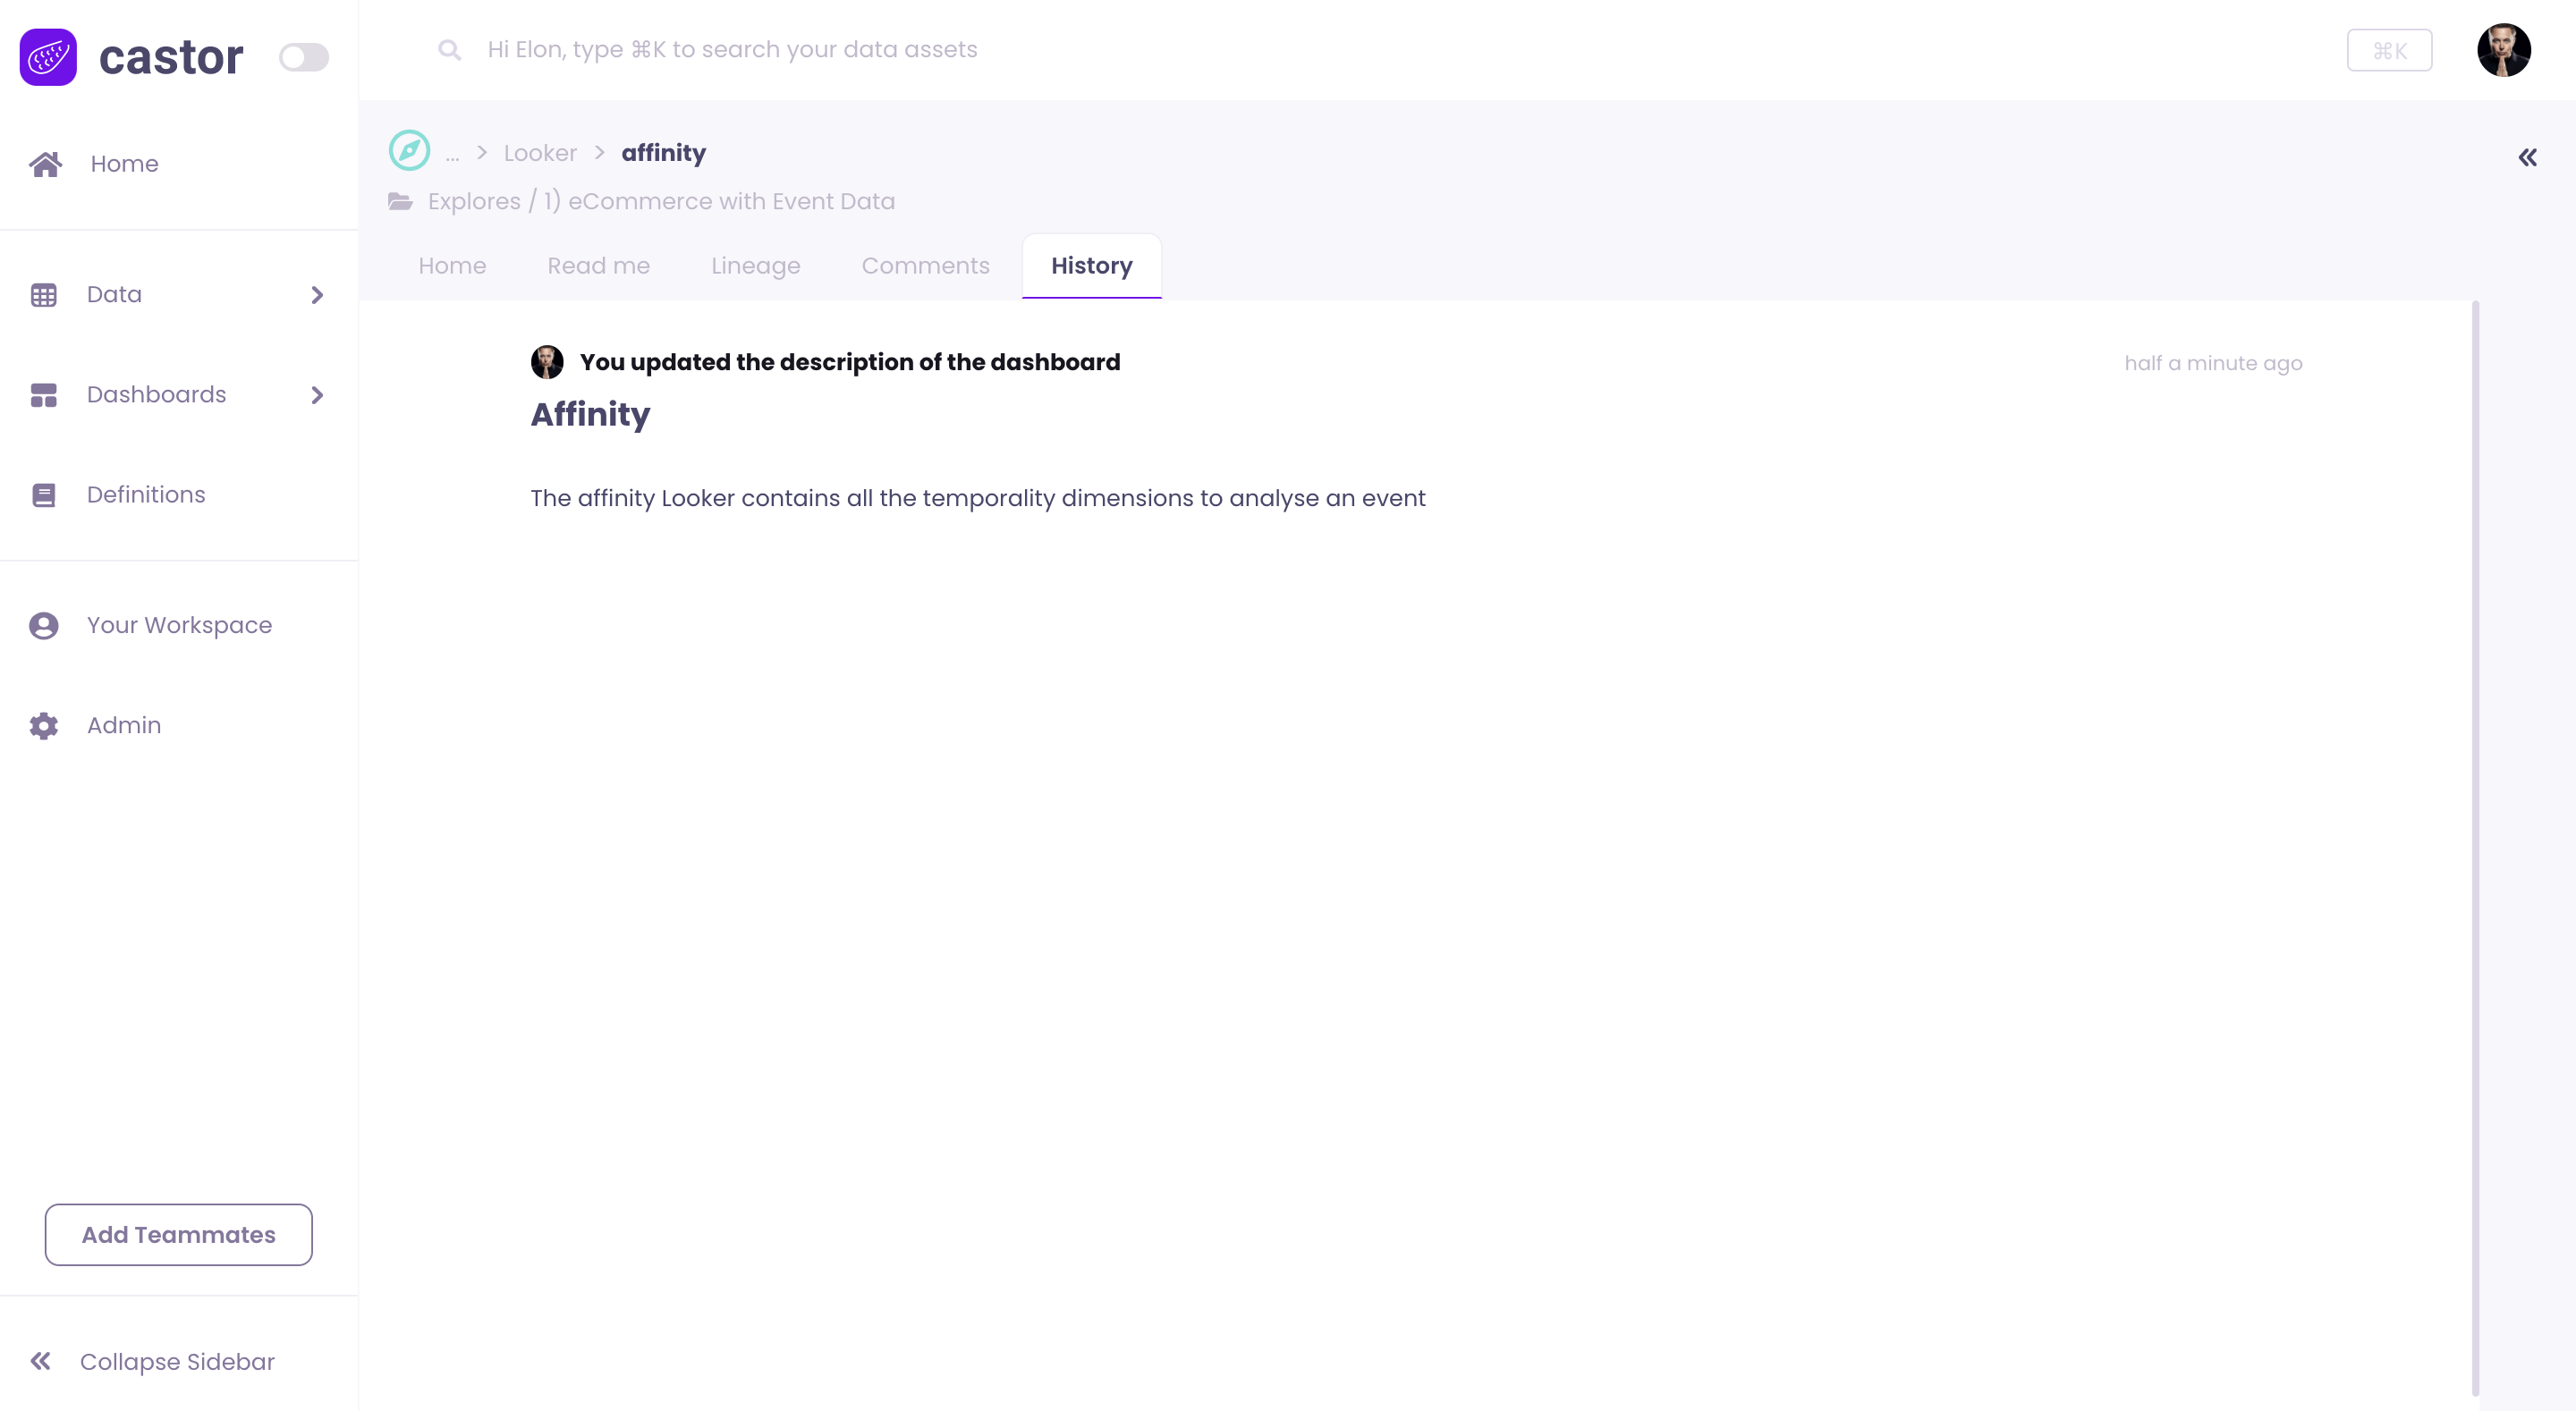Open Admin settings gear
This screenshot has height=1411, width=2576.
pos(44,725)
